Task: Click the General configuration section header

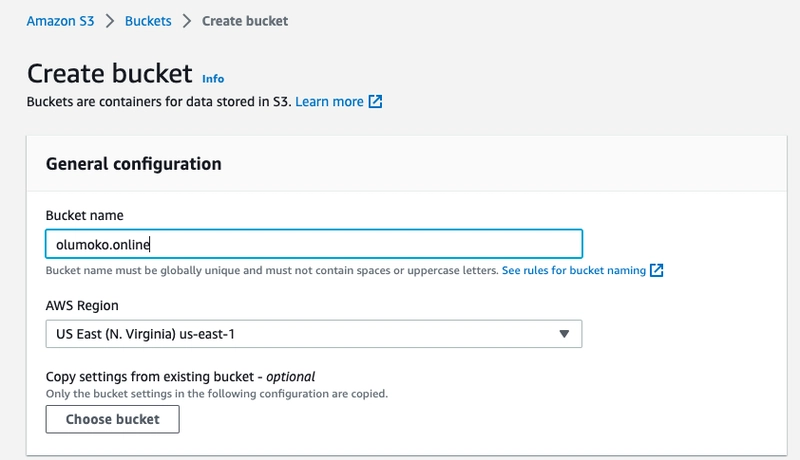Action: click(x=134, y=163)
